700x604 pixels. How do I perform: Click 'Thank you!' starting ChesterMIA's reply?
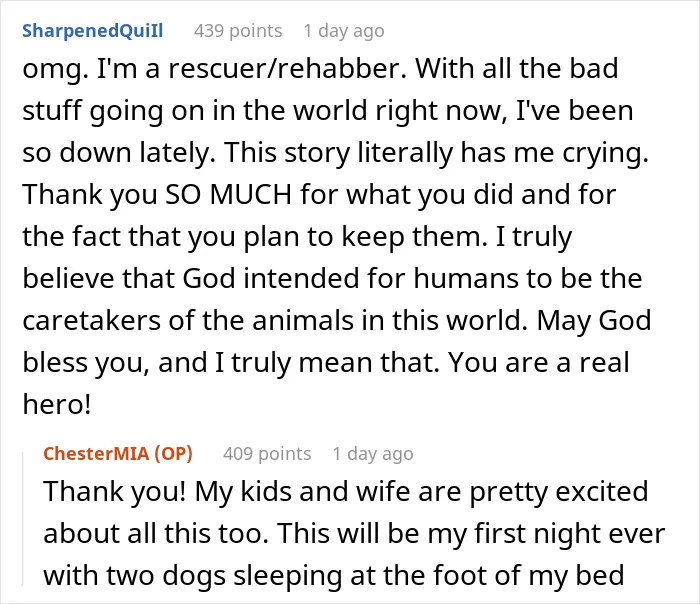tap(115, 491)
